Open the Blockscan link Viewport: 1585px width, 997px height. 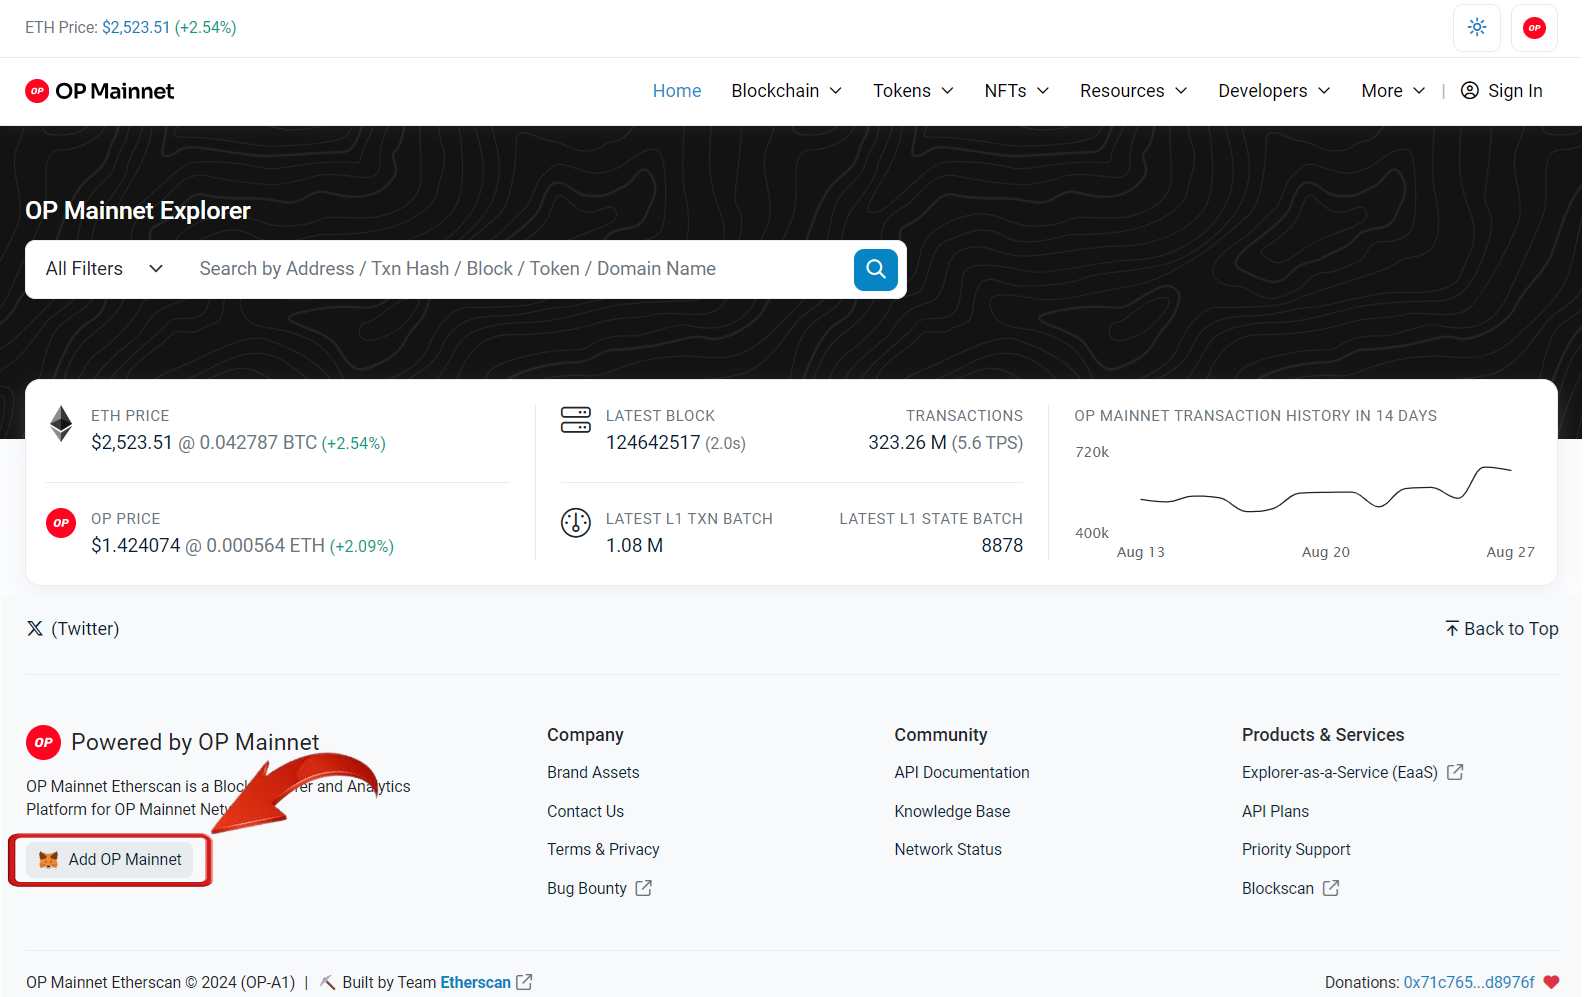1290,889
